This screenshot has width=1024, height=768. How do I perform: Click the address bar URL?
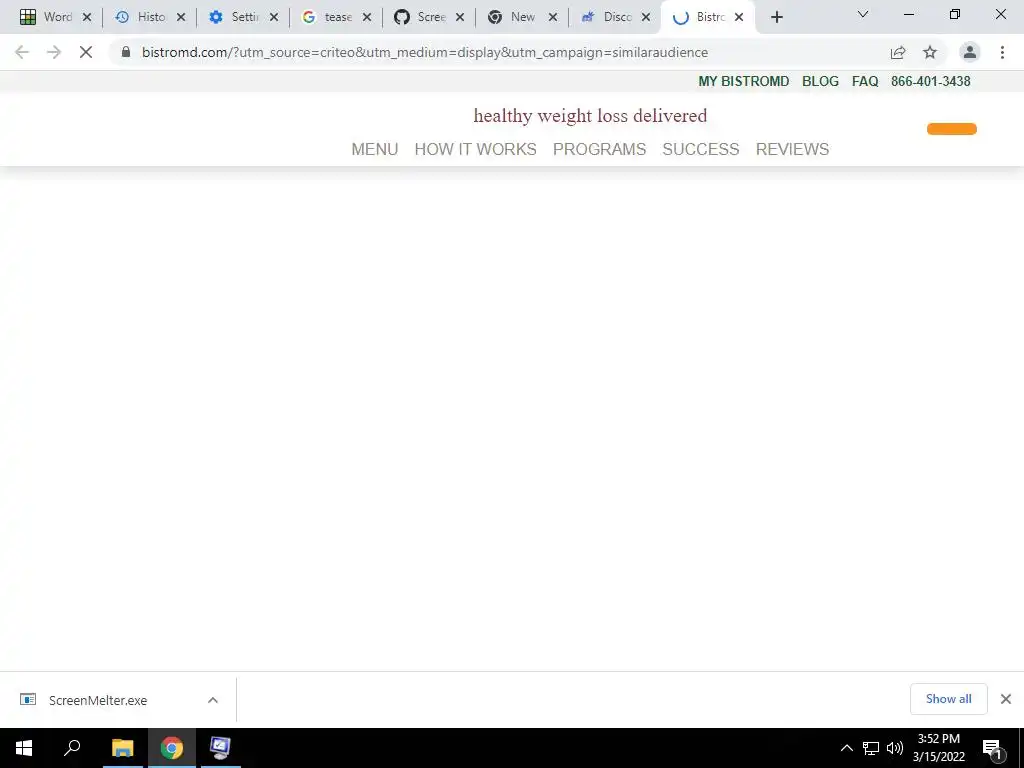click(x=424, y=52)
